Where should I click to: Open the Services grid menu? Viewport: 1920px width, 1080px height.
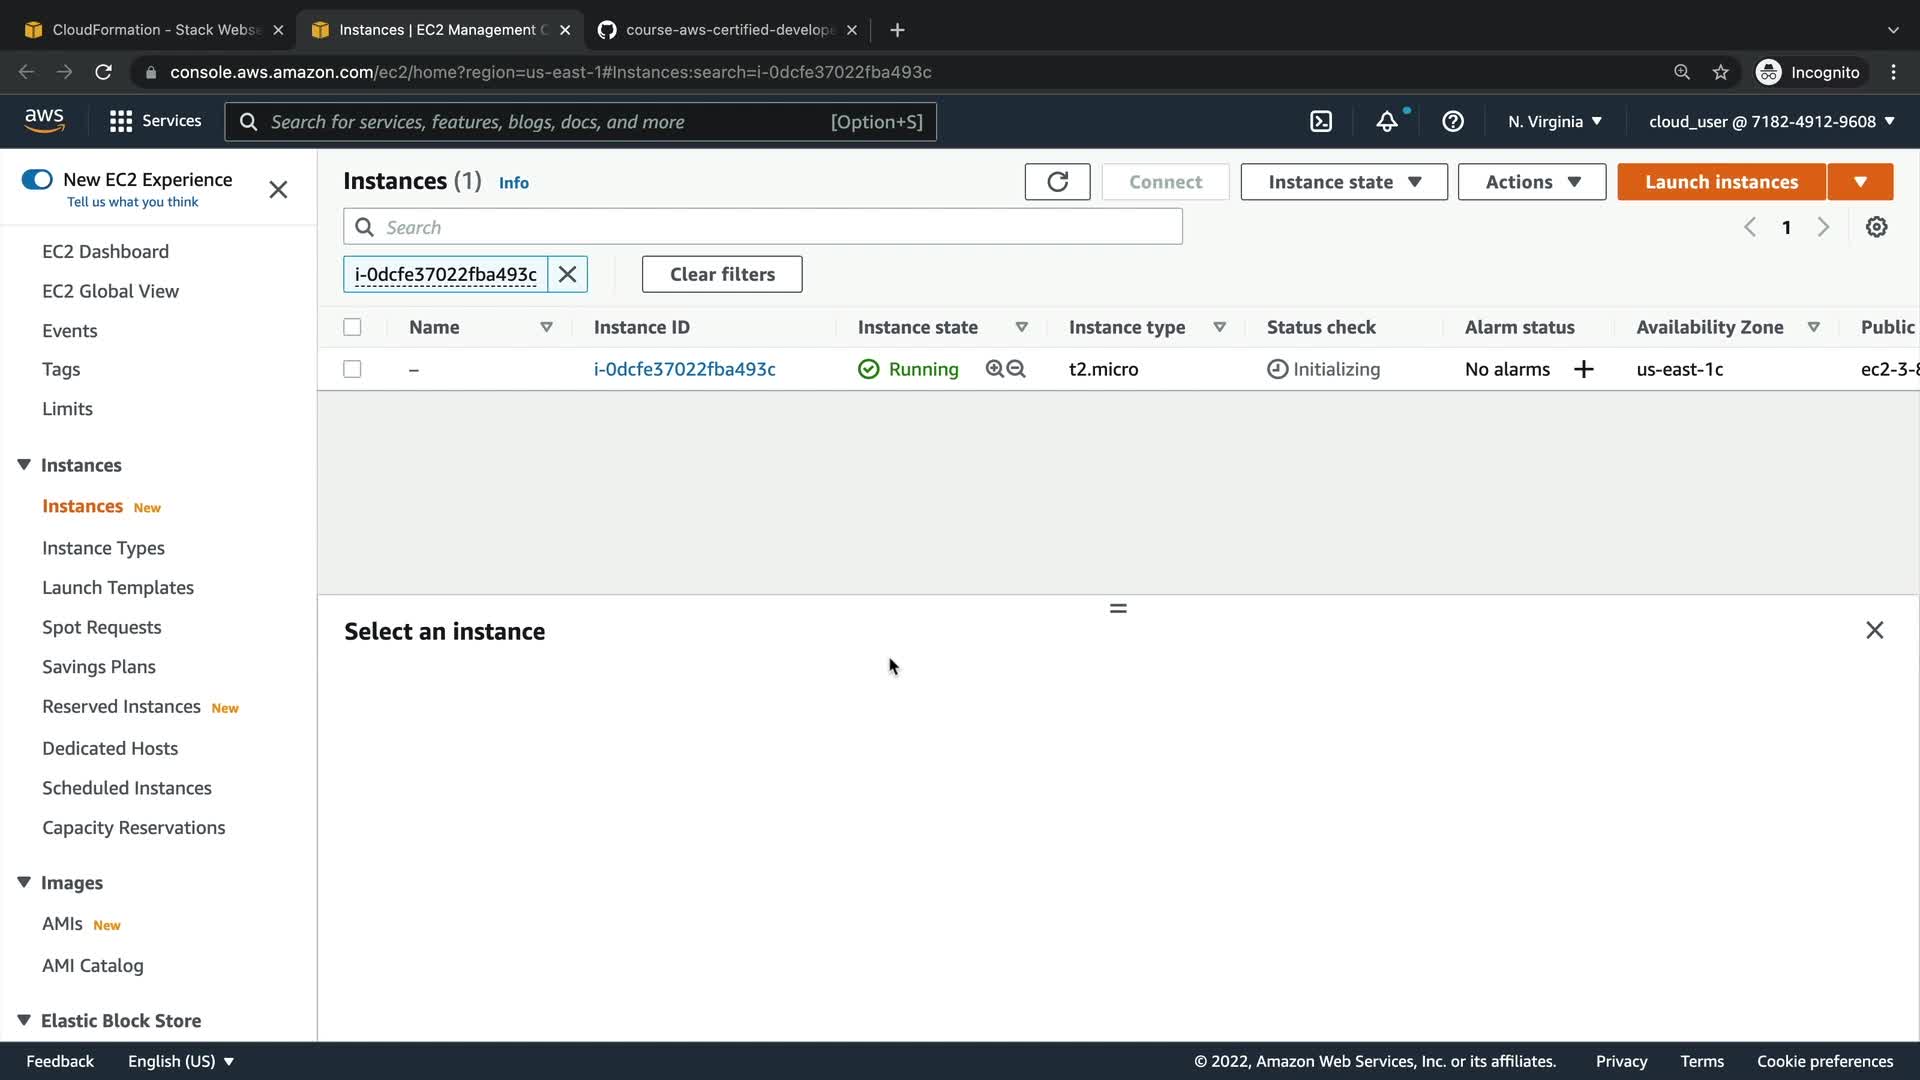(x=121, y=121)
